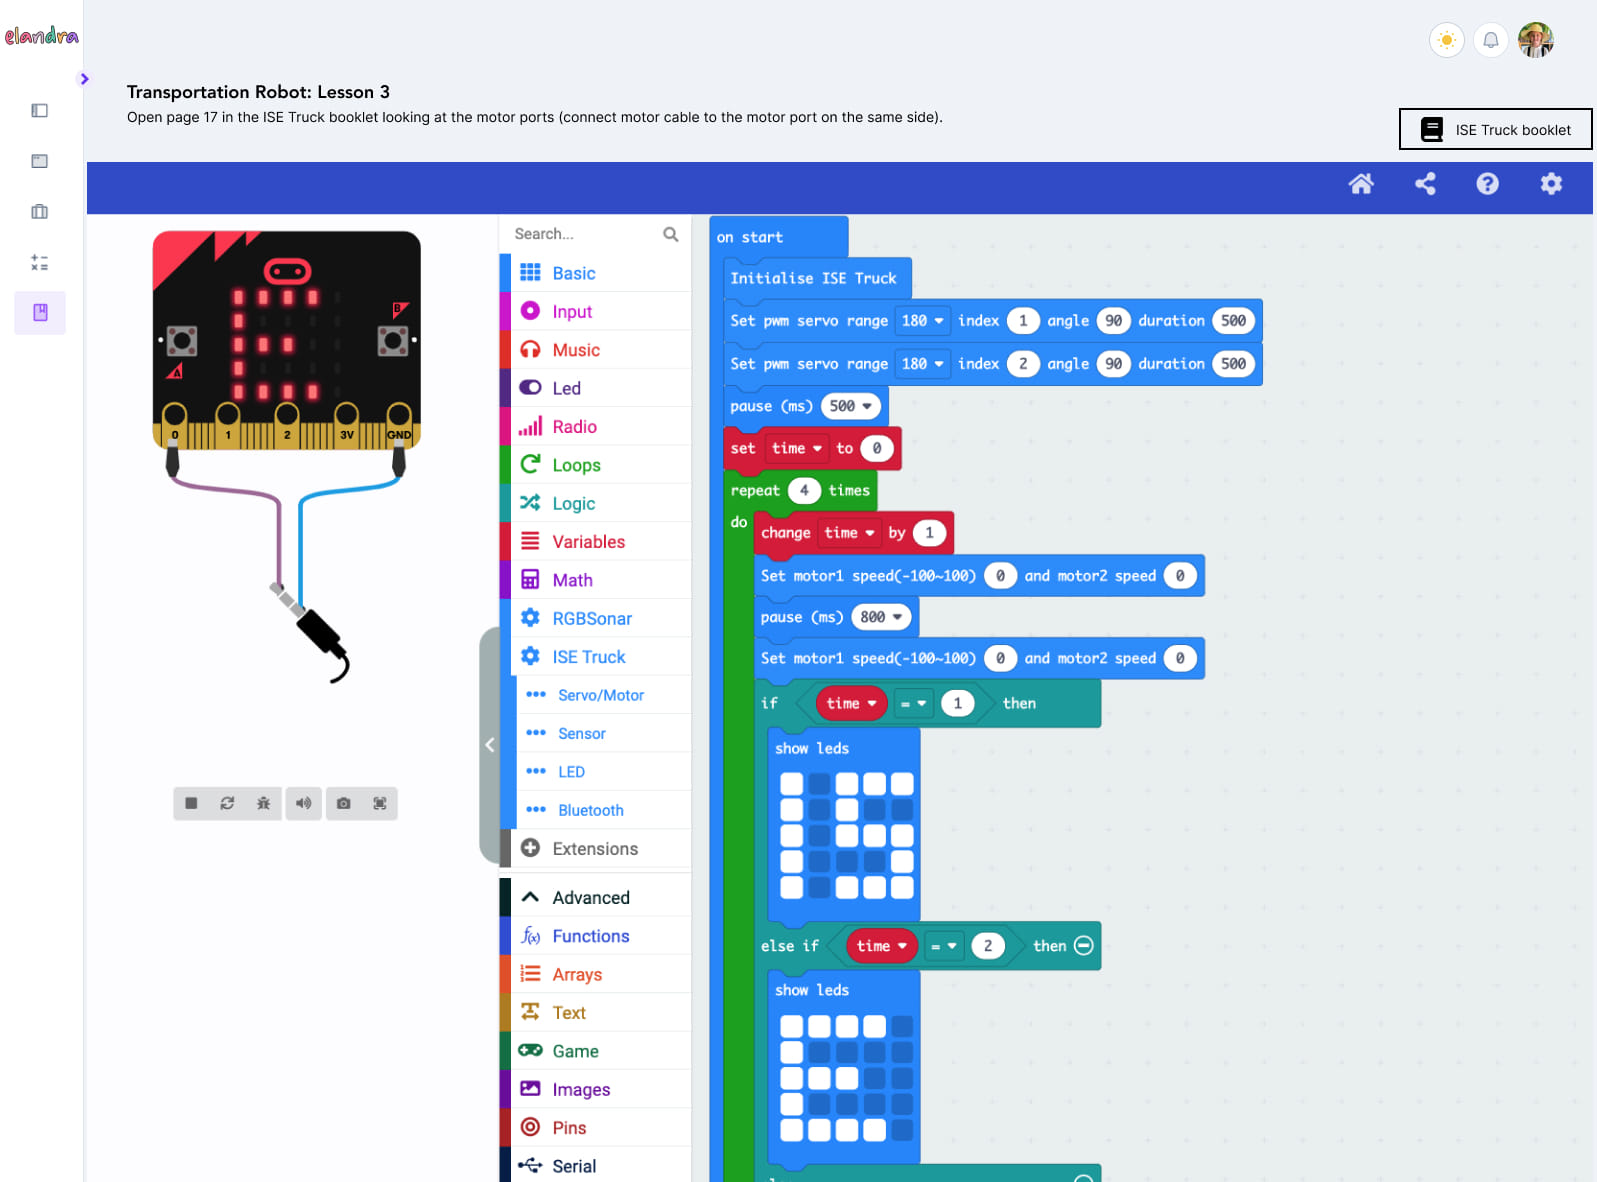Open the user profile avatar
This screenshot has height=1182, width=1597.
point(1535,40)
